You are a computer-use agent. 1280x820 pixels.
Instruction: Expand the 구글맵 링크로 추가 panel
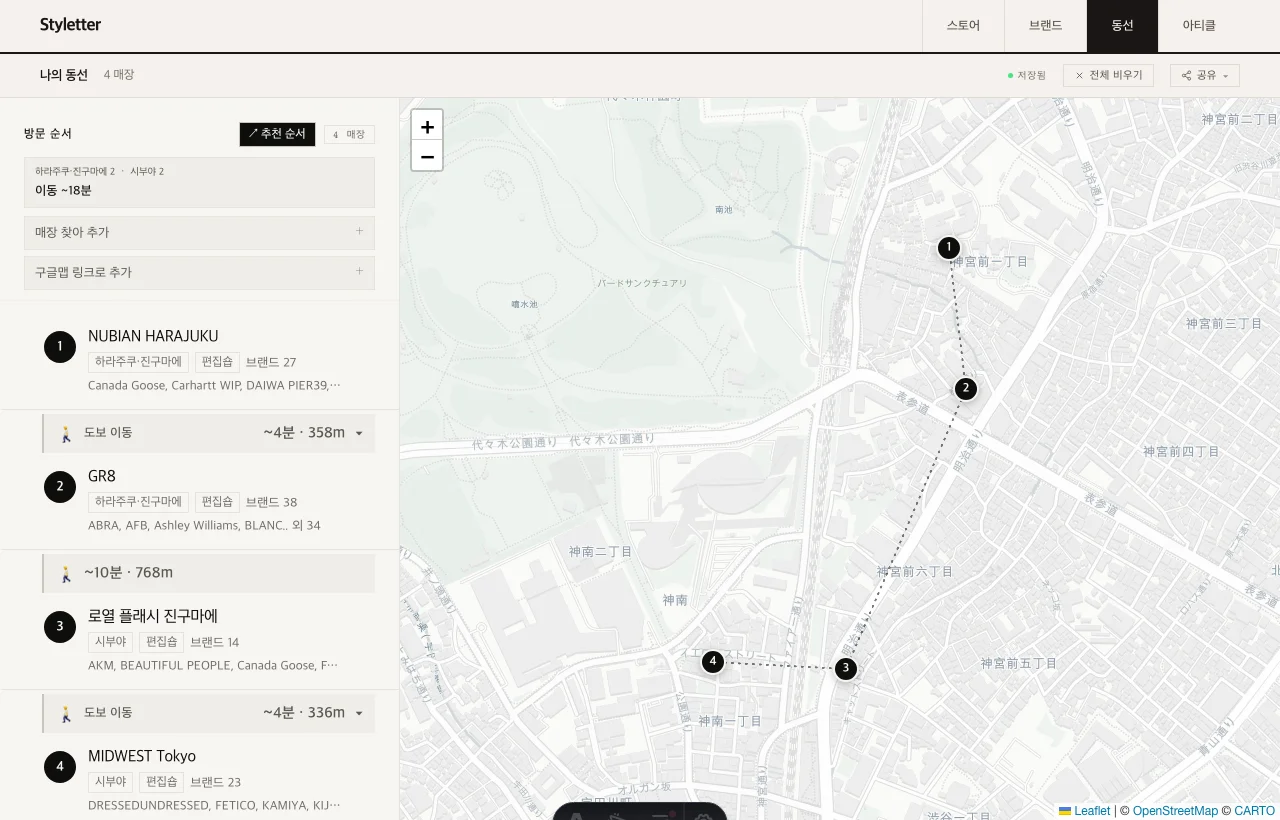199,272
